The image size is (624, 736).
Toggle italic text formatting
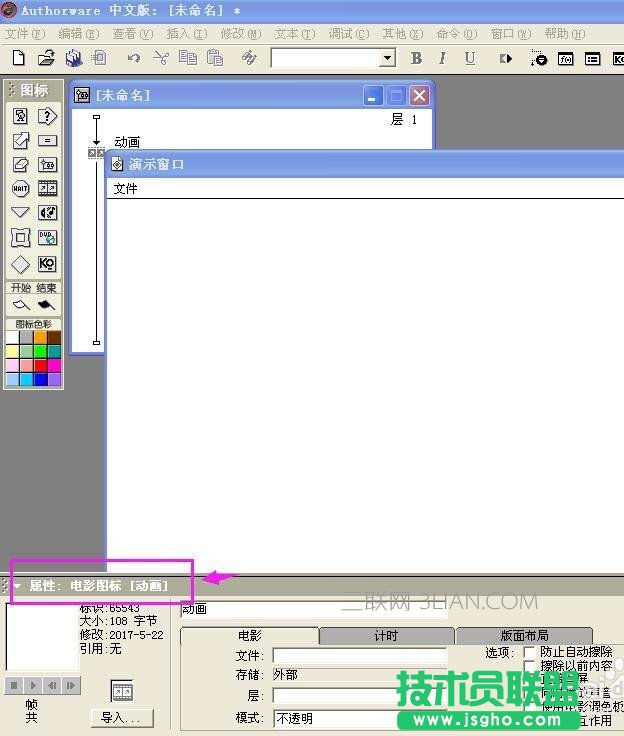click(442, 58)
